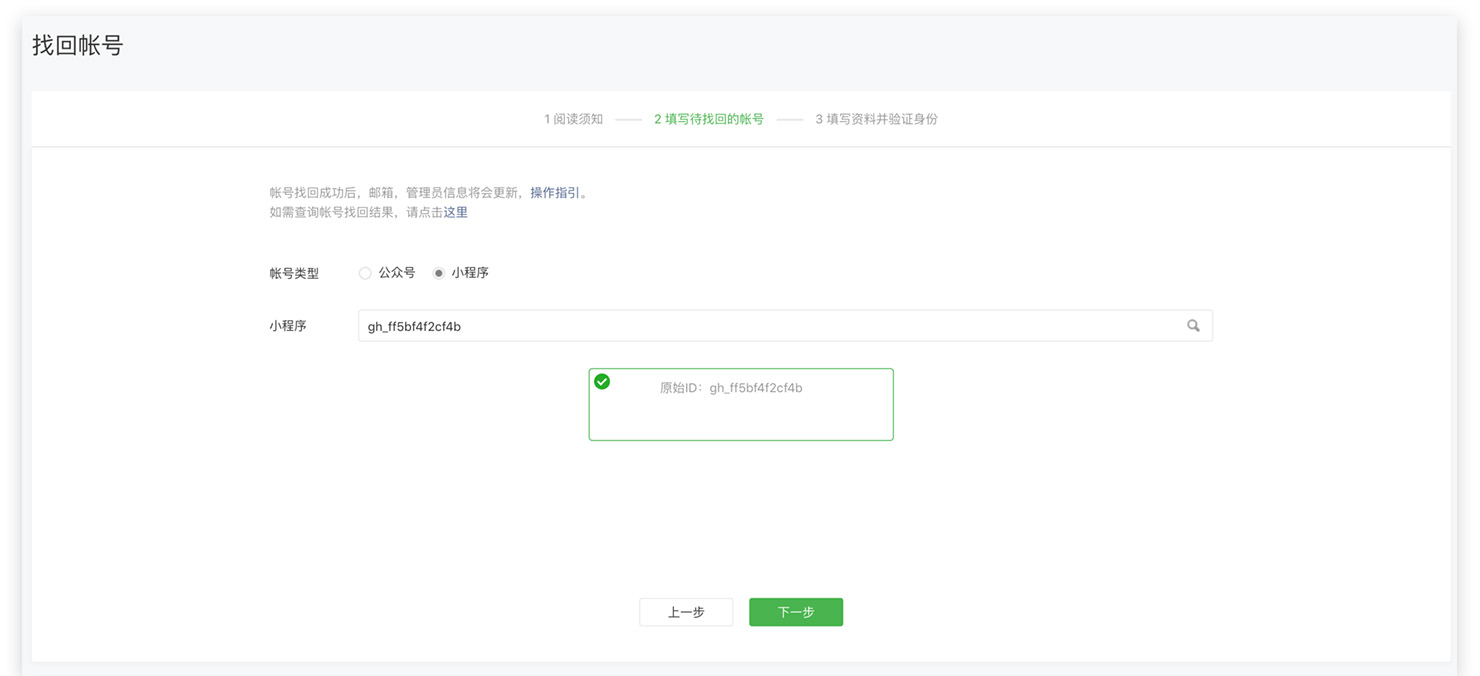Open the 操作指引 link

[555, 193]
